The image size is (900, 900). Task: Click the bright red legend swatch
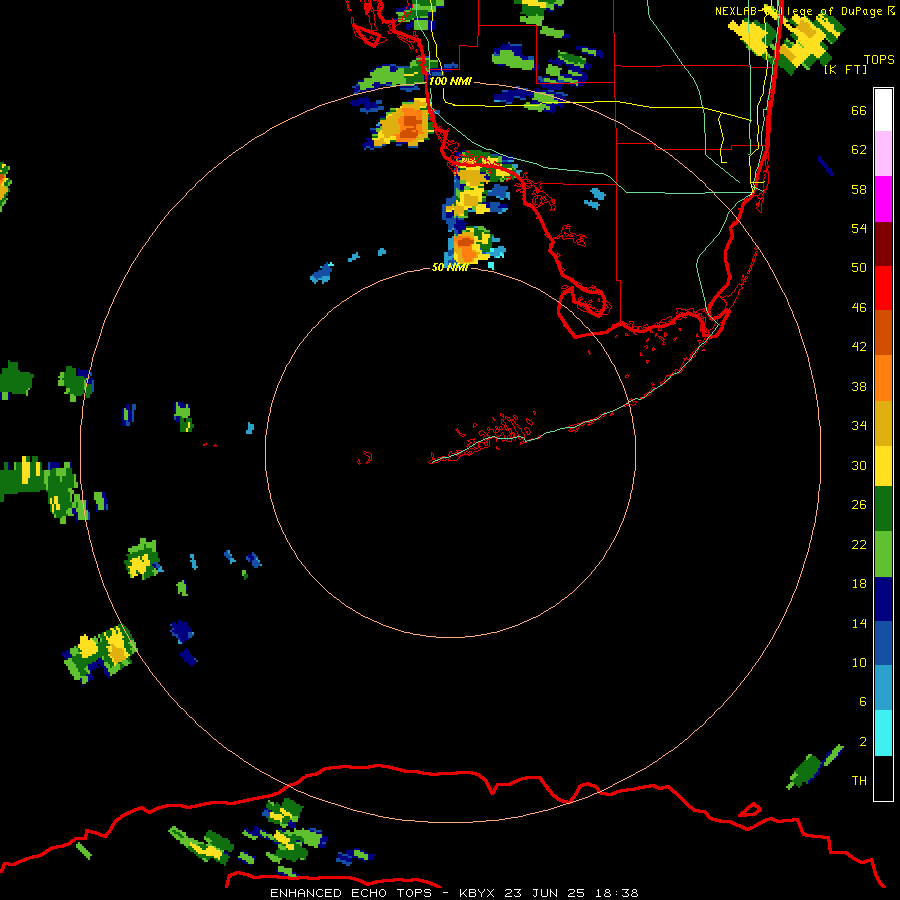883,288
